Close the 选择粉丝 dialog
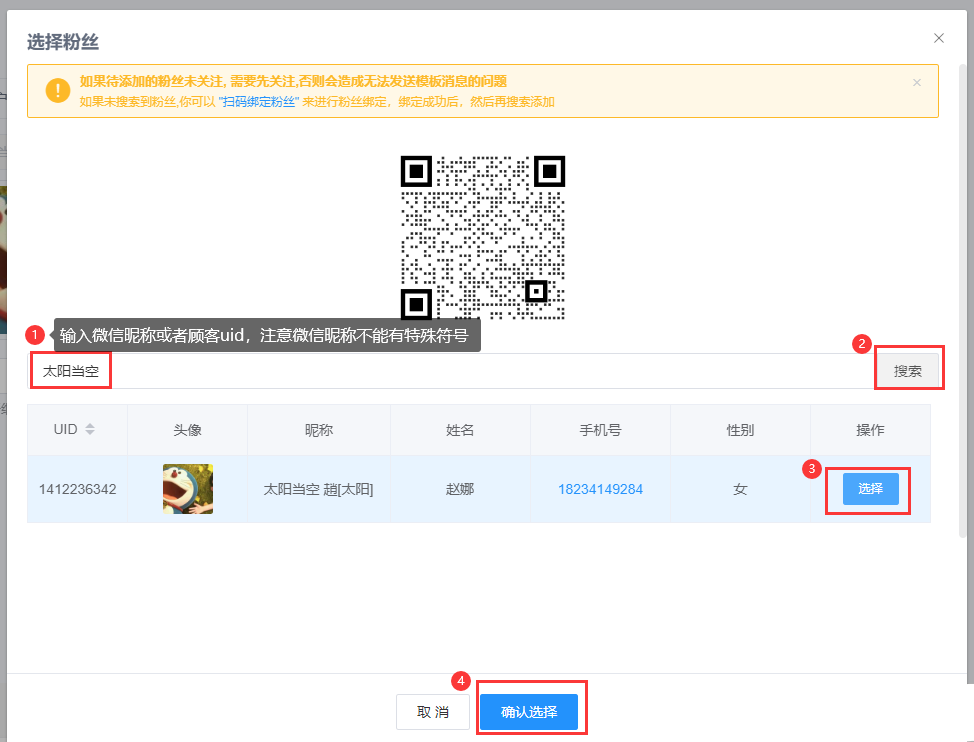Viewport: 974px width, 742px height. [x=939, y=38]
